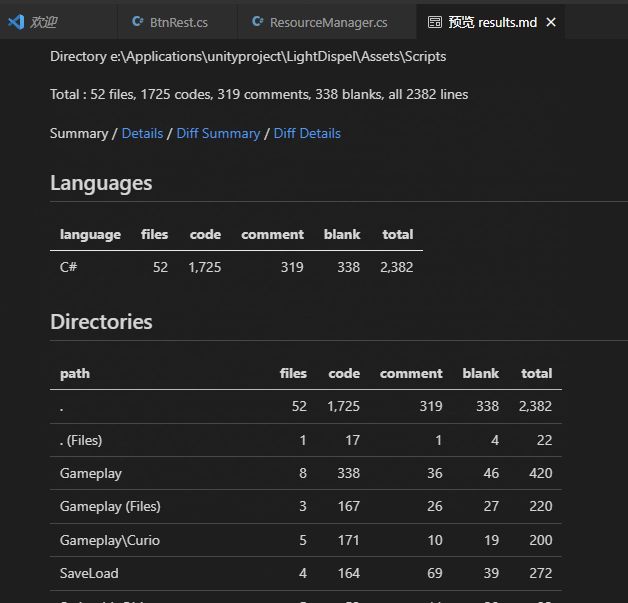The width and height of the screenshot is (628, 603).
Task: Click the 'language' column header
Action: (90, 234)
